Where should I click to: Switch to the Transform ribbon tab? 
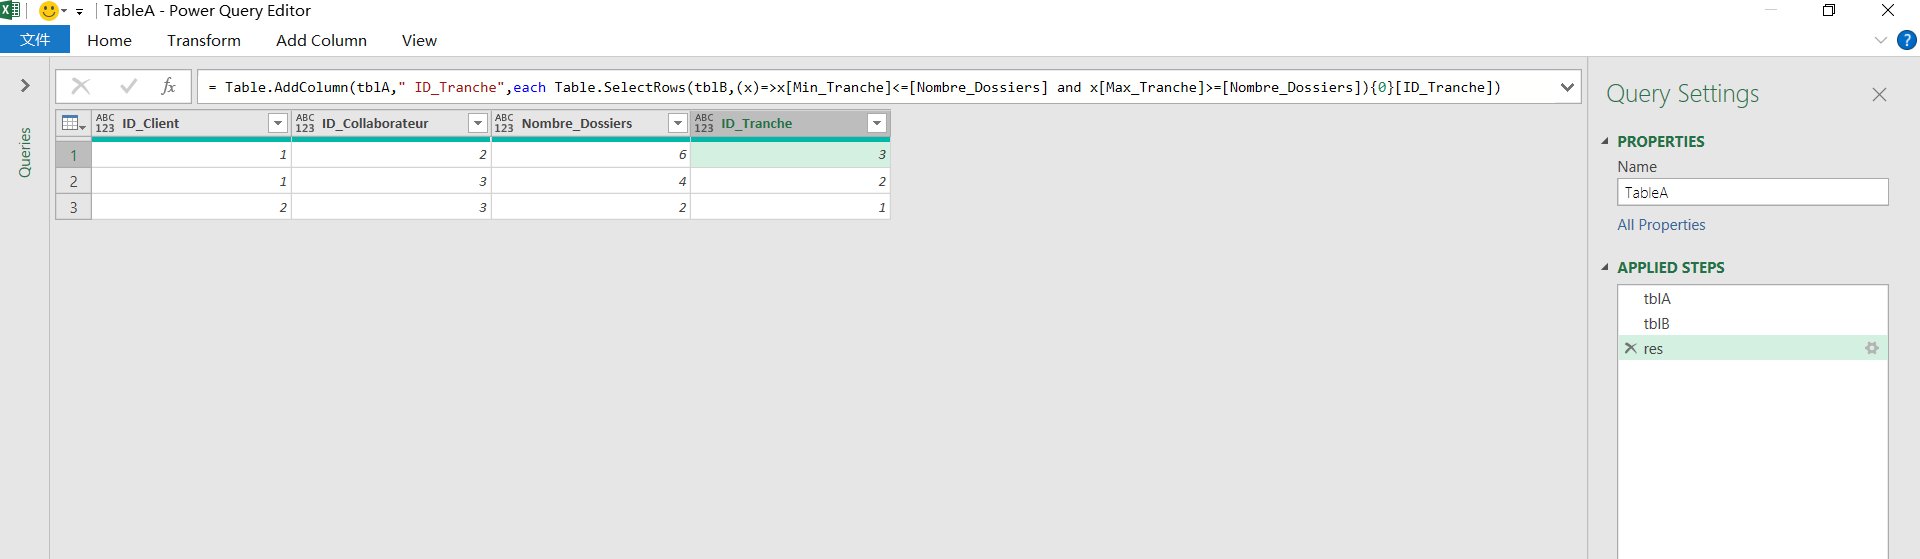204,40
